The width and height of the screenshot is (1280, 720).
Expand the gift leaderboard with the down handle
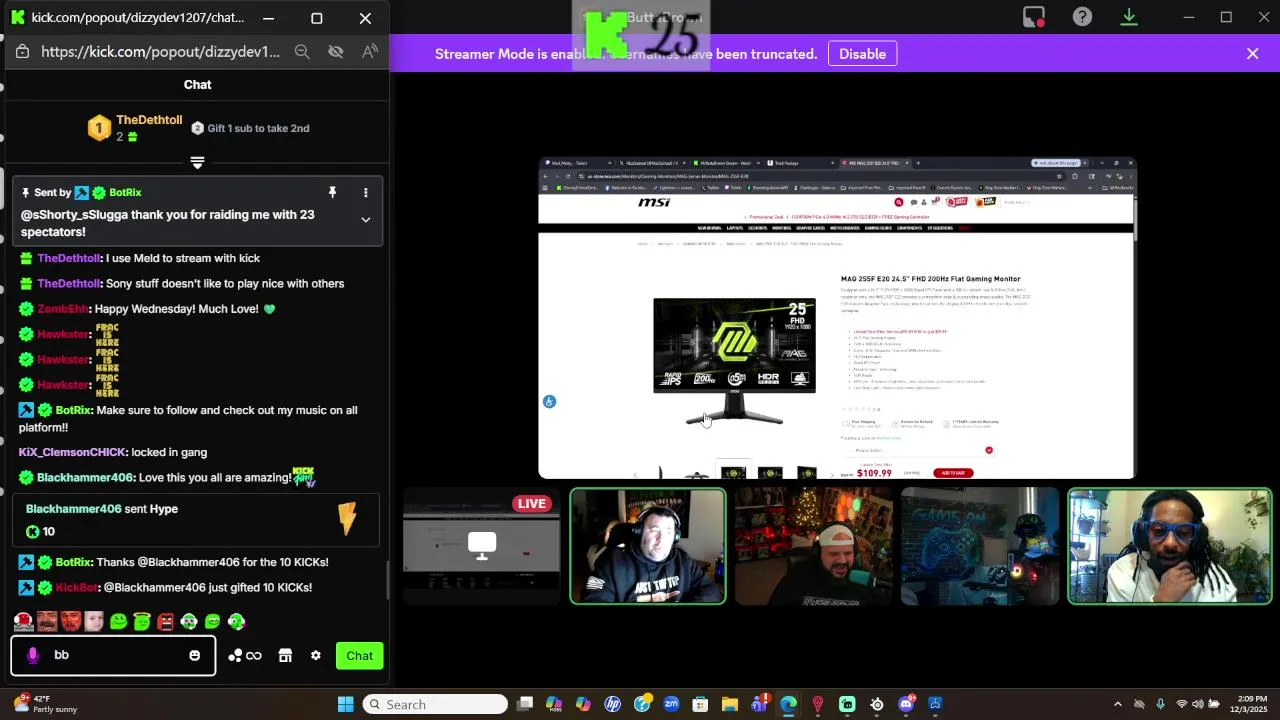197,162
